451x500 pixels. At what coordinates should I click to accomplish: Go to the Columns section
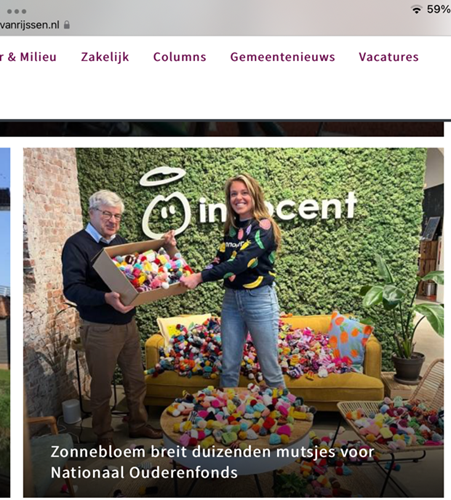pos(180,57)
